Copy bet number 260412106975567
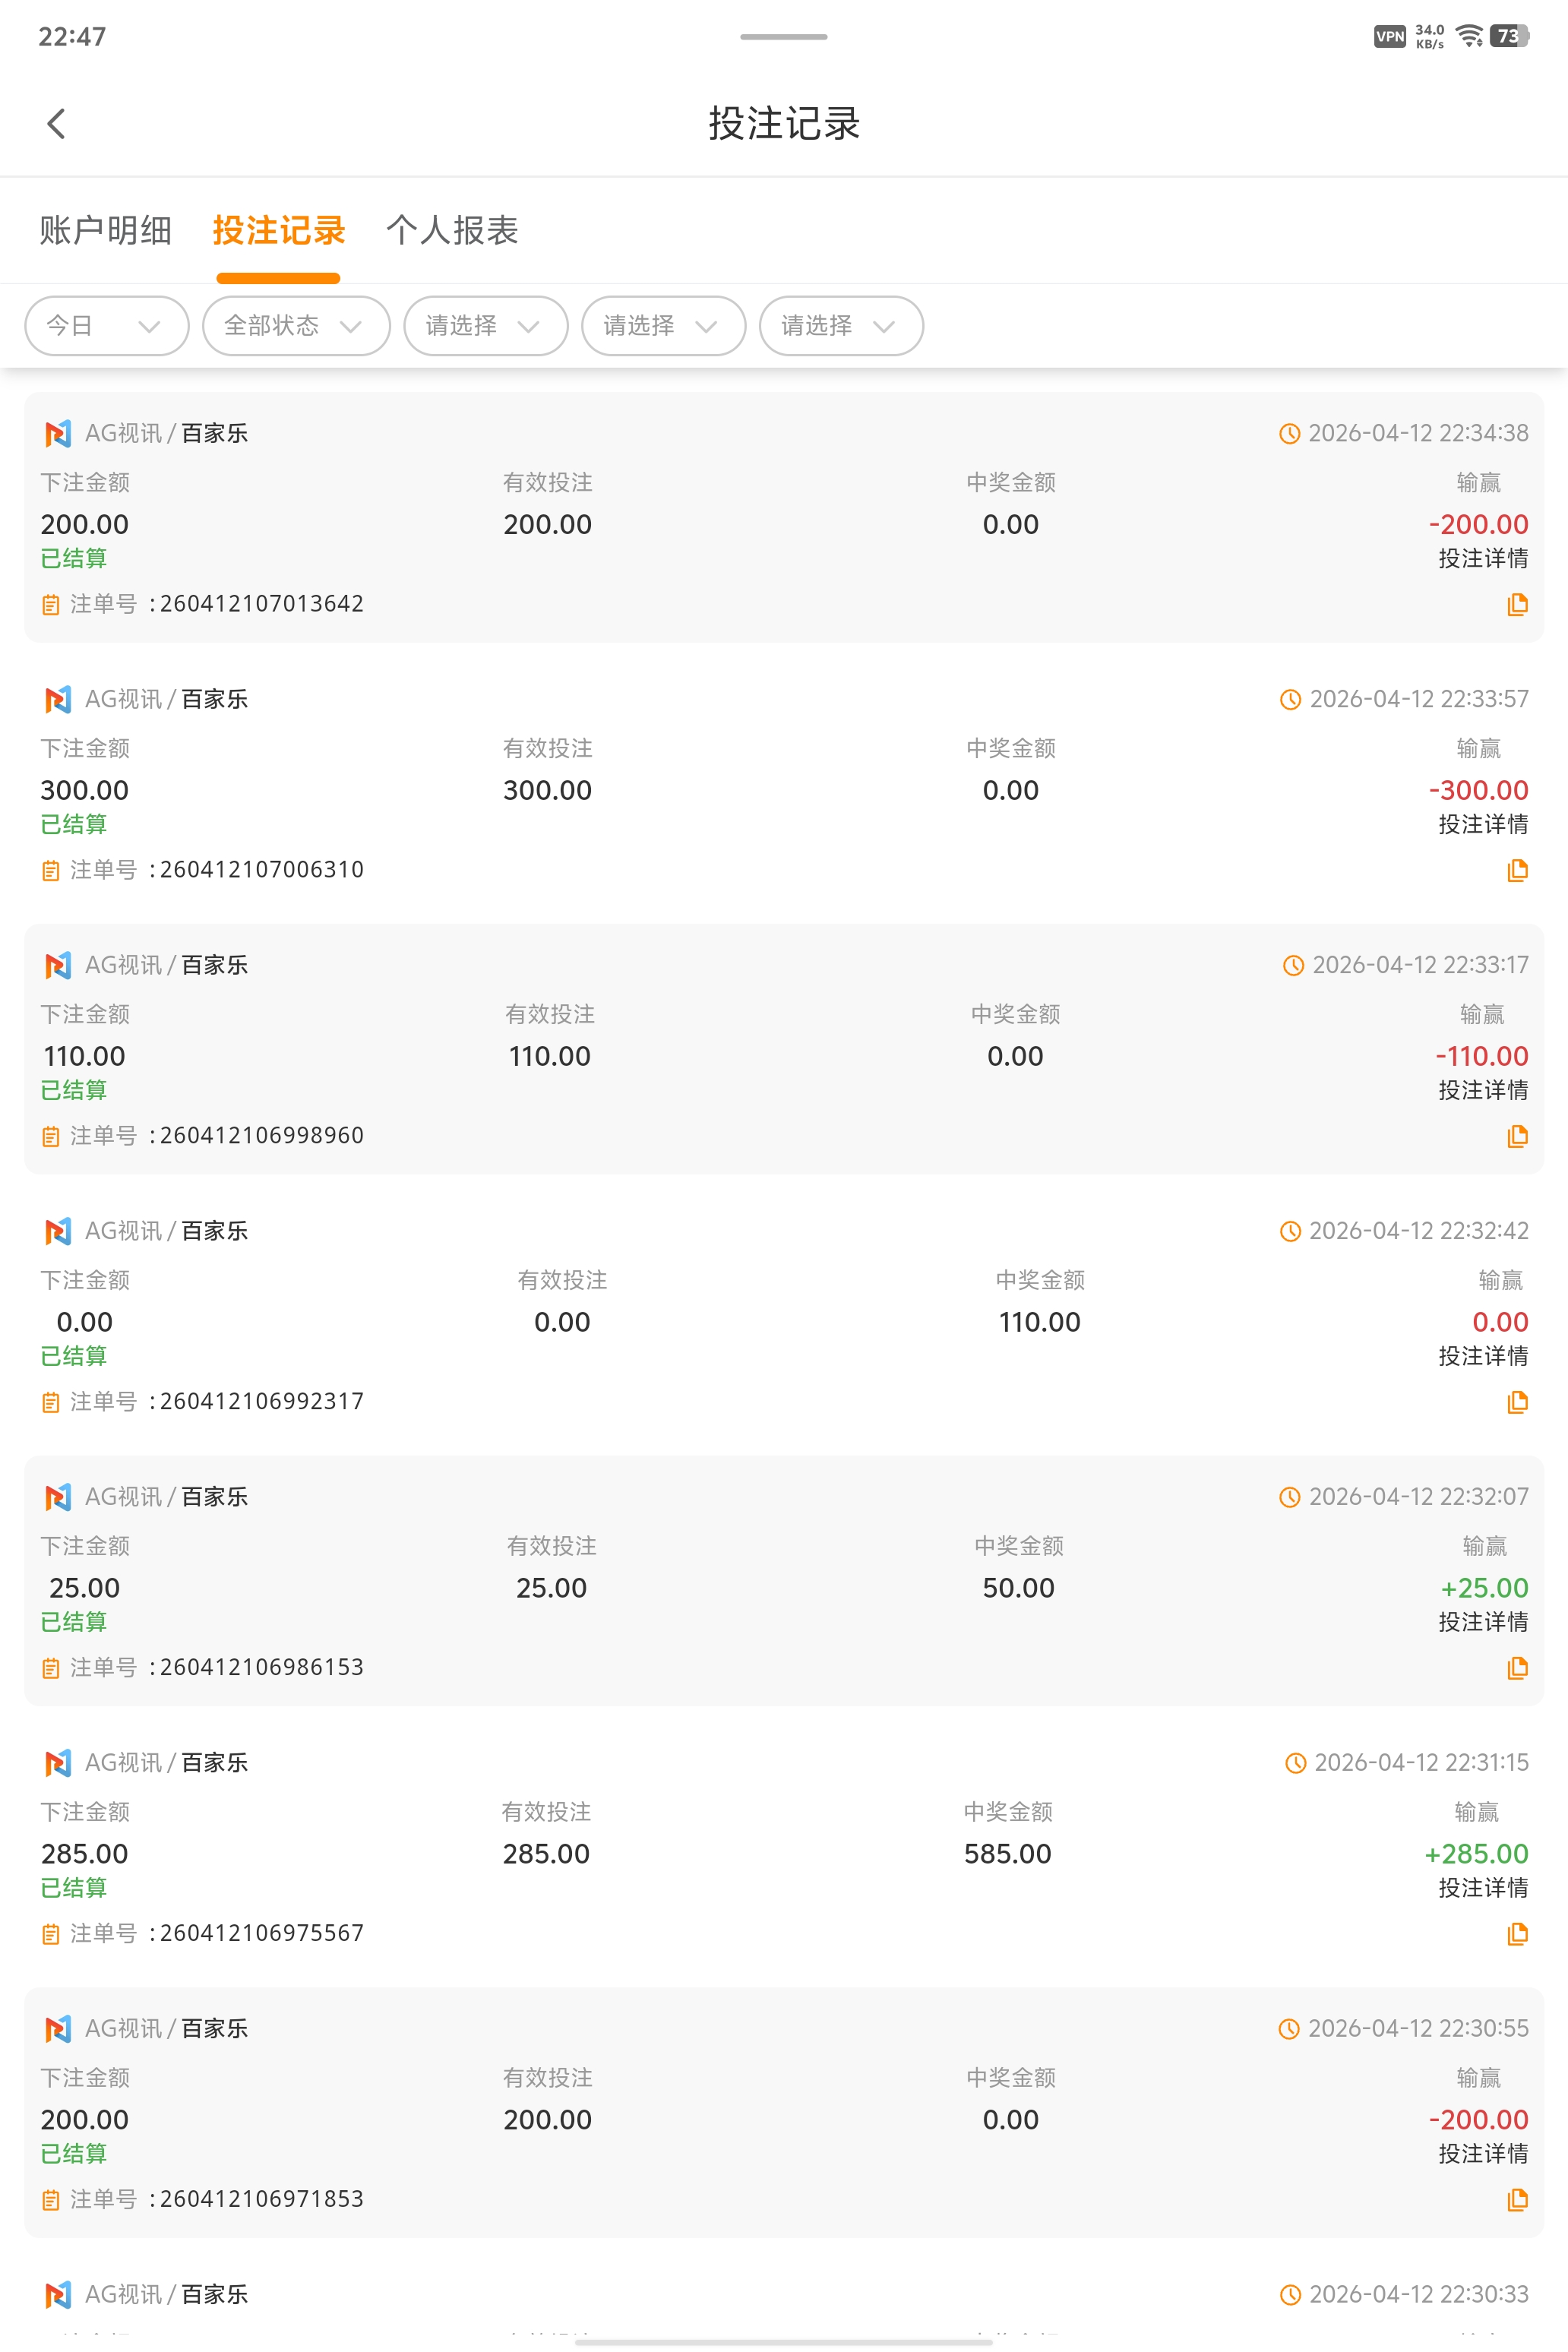This screenshot has width=1568, height=2352. click(1516, 1934)
